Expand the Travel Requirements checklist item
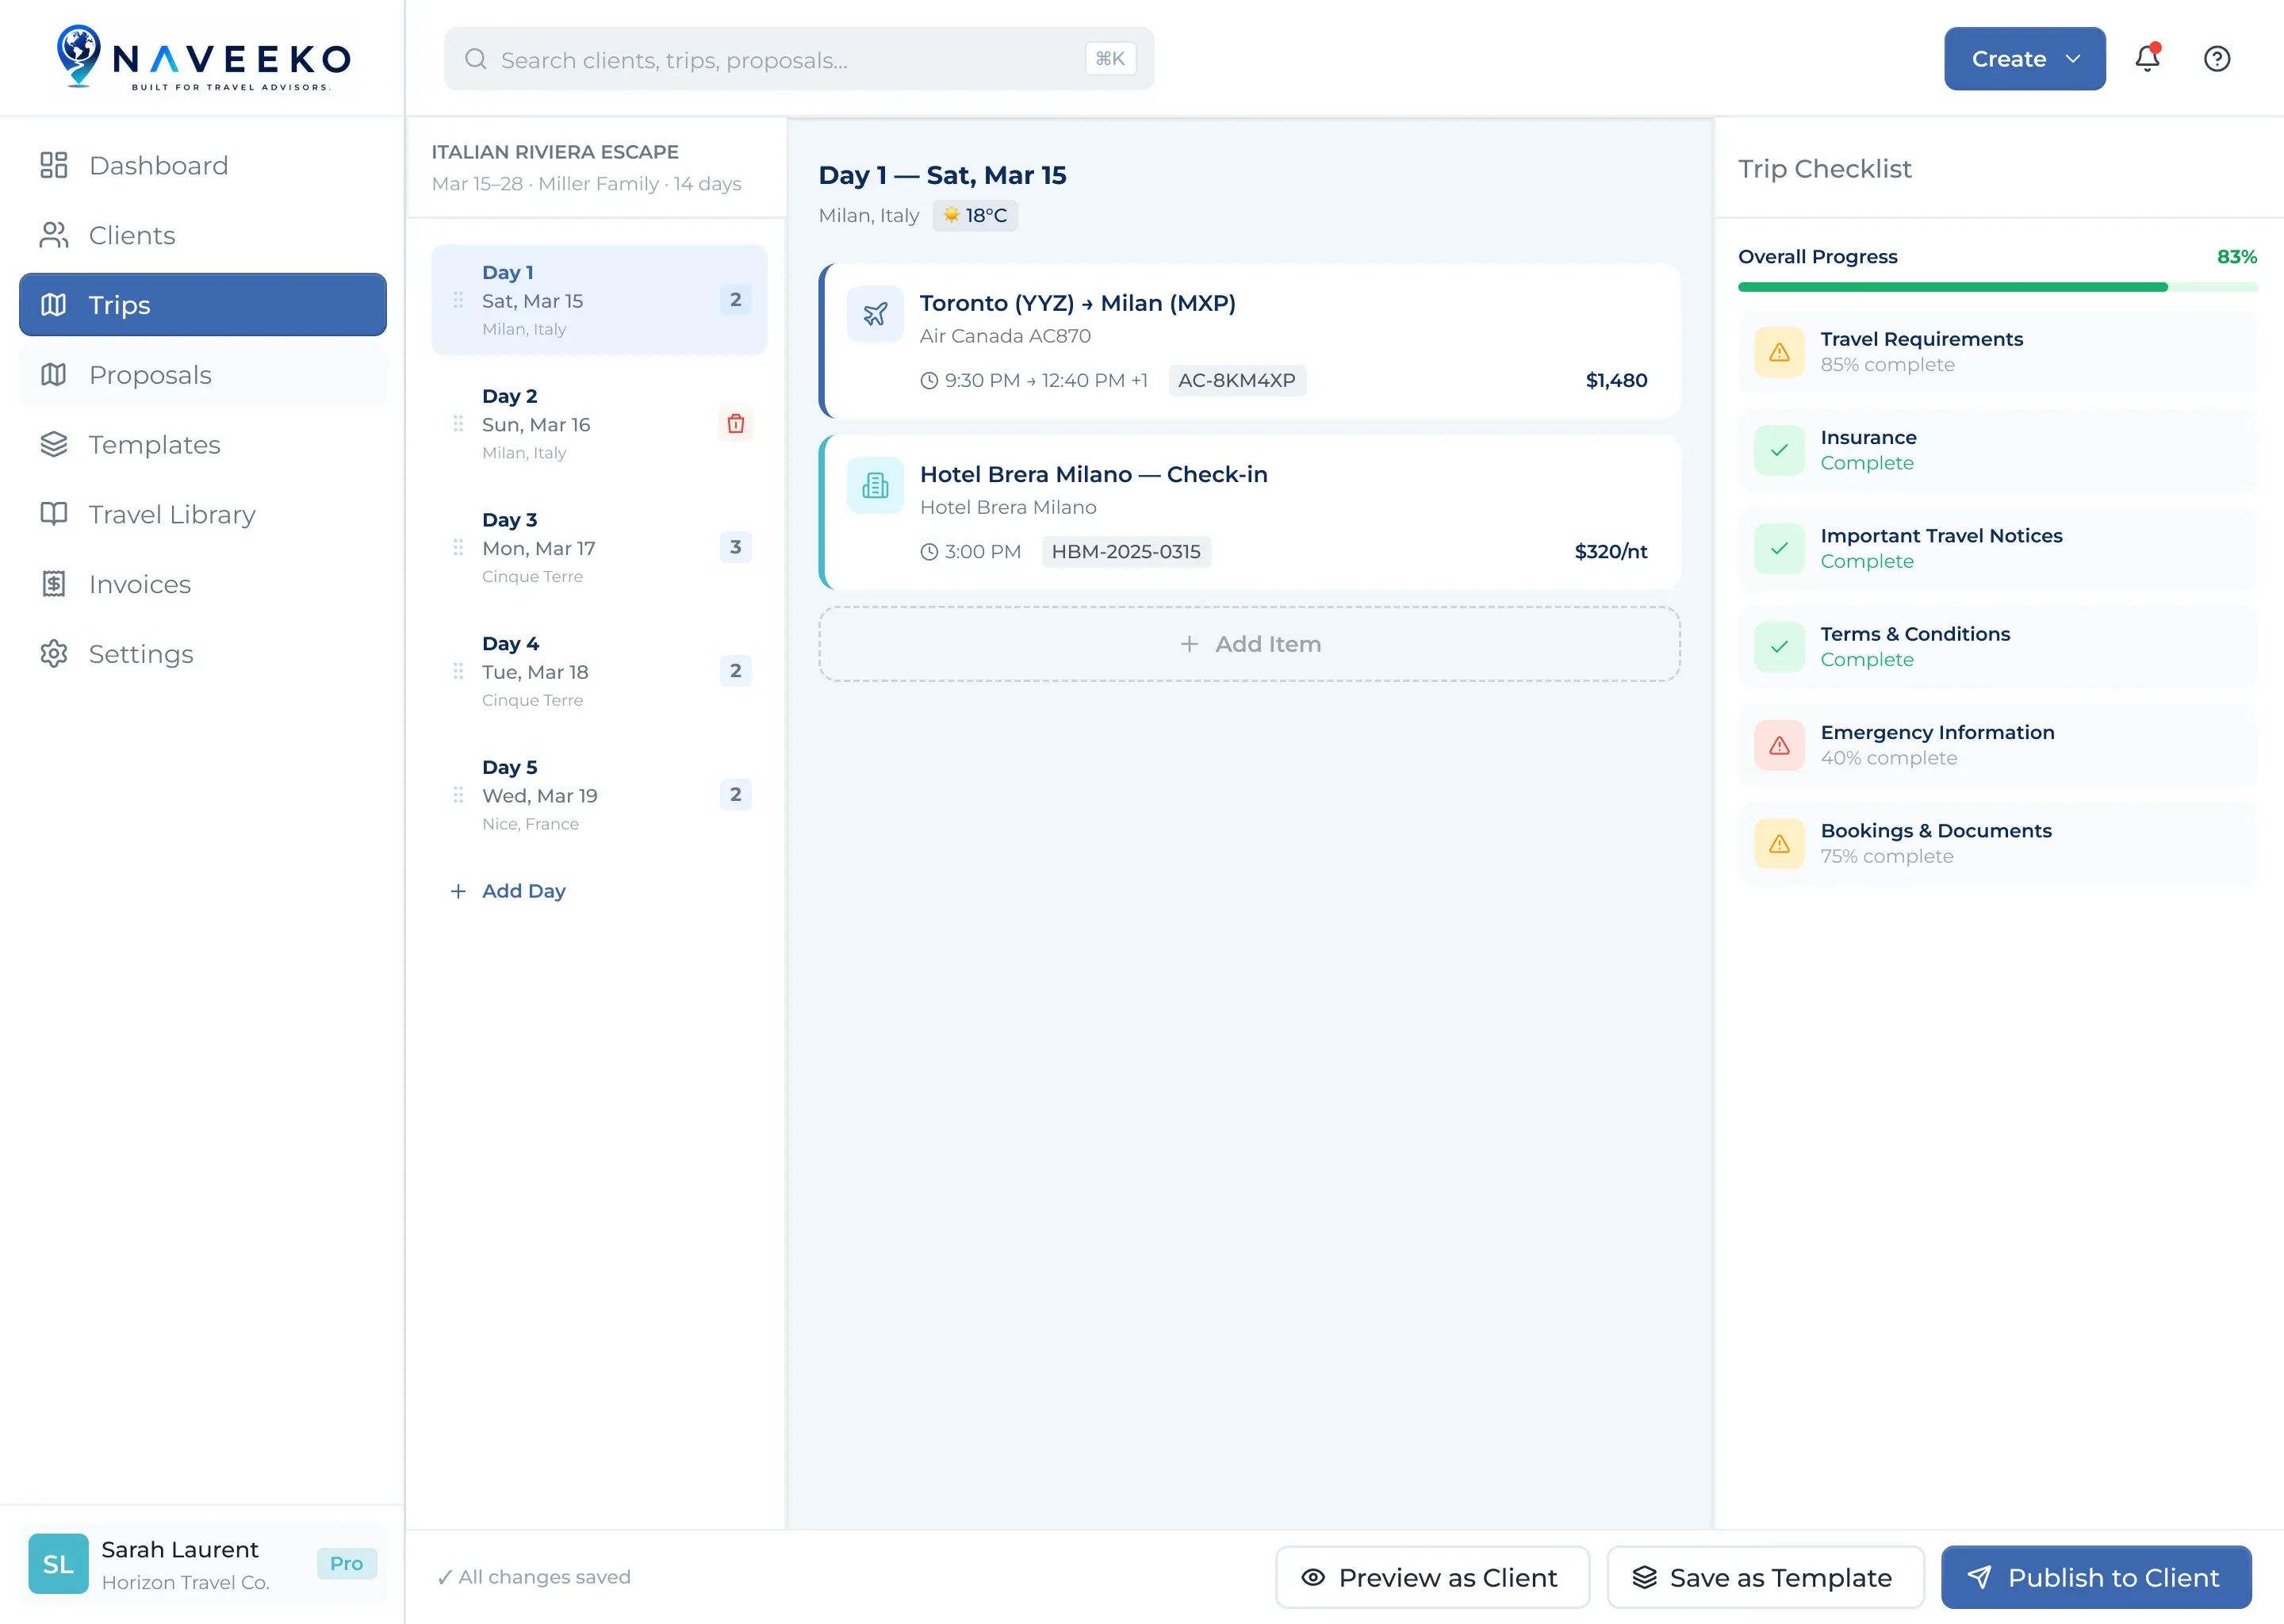This screenshot has height=1624, width=2284. coord(1997,352)
